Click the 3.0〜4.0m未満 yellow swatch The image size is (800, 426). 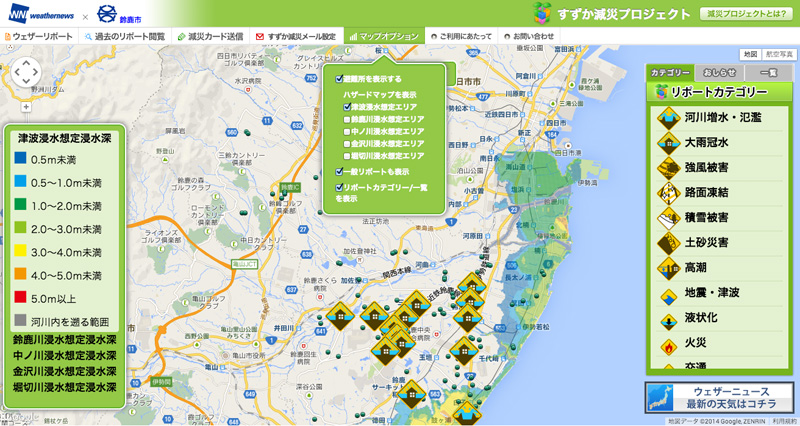21,250
